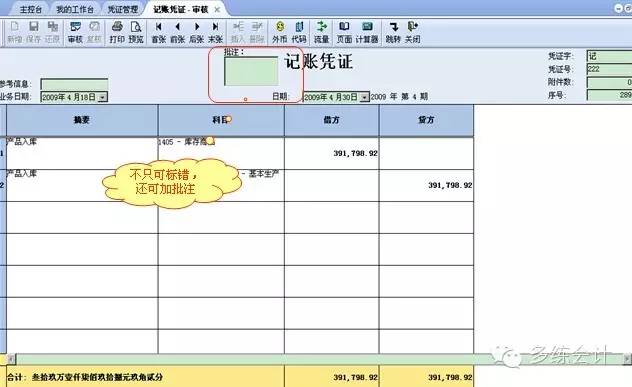Open the 日期 date dropdown
The width and height of the screenshot is (632, 387).
364,97
